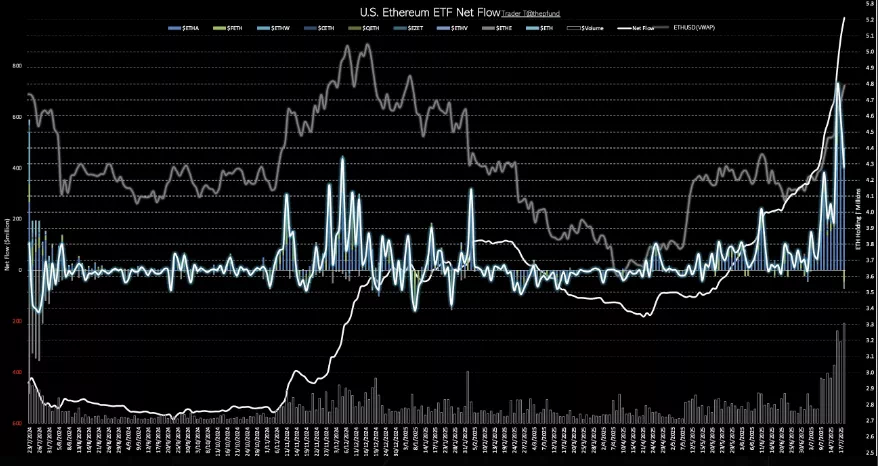878x466 pixels.
Task: Select the $Volume legend entry
Action: click(585, 28)
